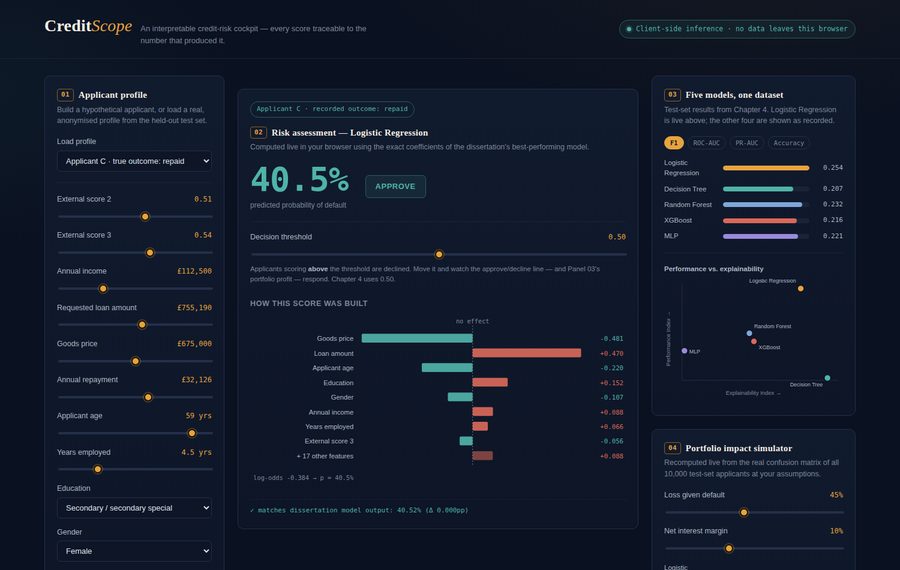Click the log-odds -0.384 formula text

(304, 478)
